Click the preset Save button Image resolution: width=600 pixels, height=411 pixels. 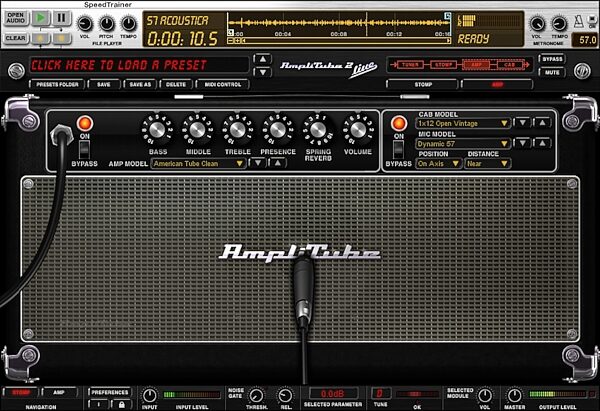coord(104,84)
